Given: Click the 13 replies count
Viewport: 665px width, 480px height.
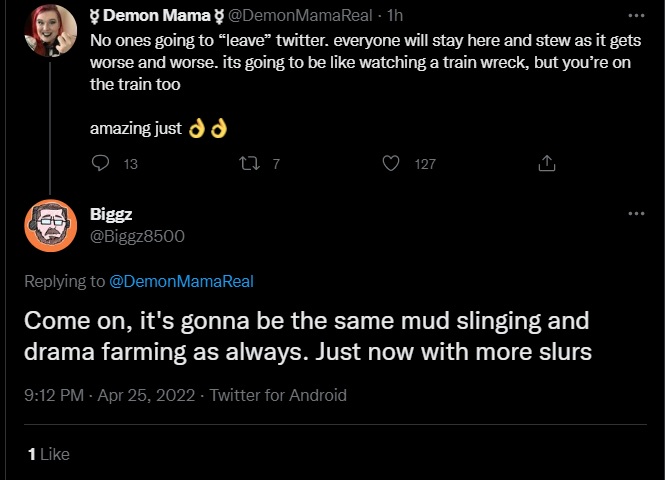Looking at the screenshot, I should (131, 164).
